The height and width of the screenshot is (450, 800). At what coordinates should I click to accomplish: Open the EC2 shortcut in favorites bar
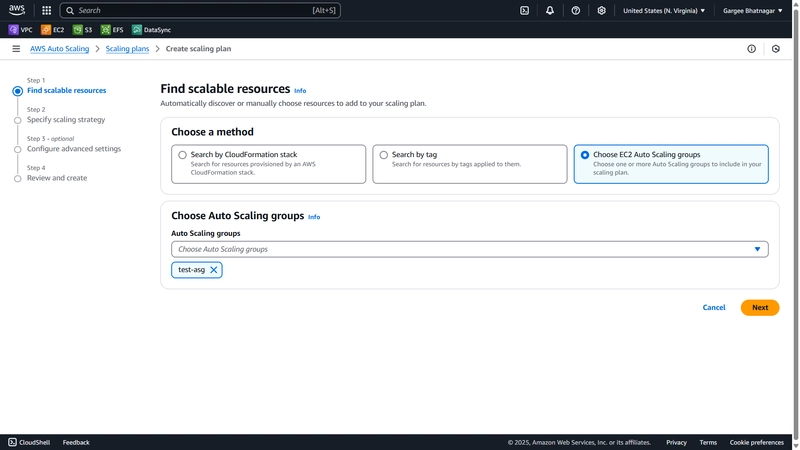(x=53, y=30)
